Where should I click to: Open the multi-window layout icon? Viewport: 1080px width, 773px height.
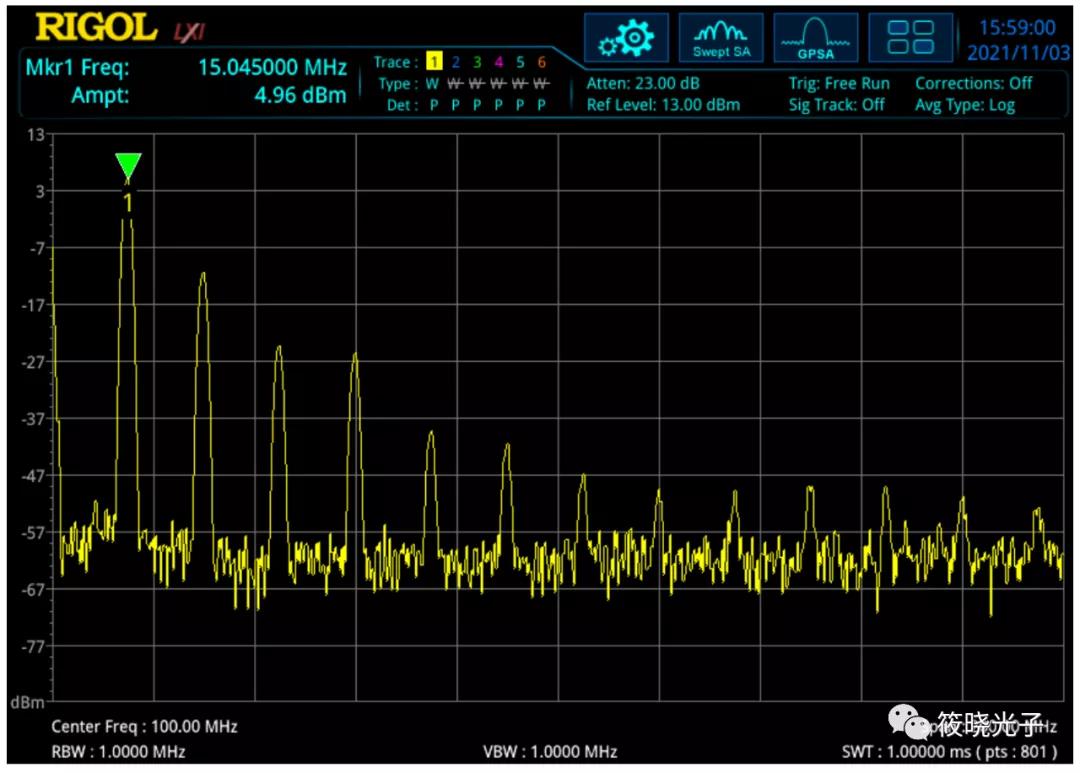coord(910,38)
